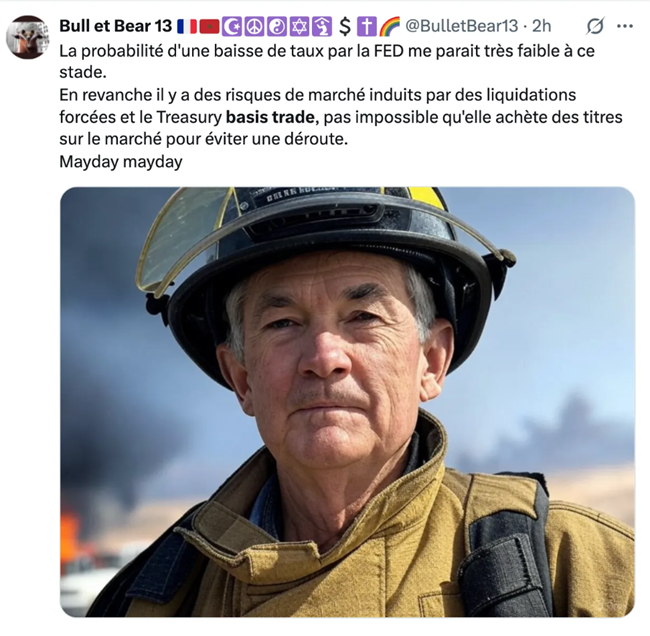Open the Grok explain-post icon
This screenshot has height=636, width=650.
tap(595, 27)
